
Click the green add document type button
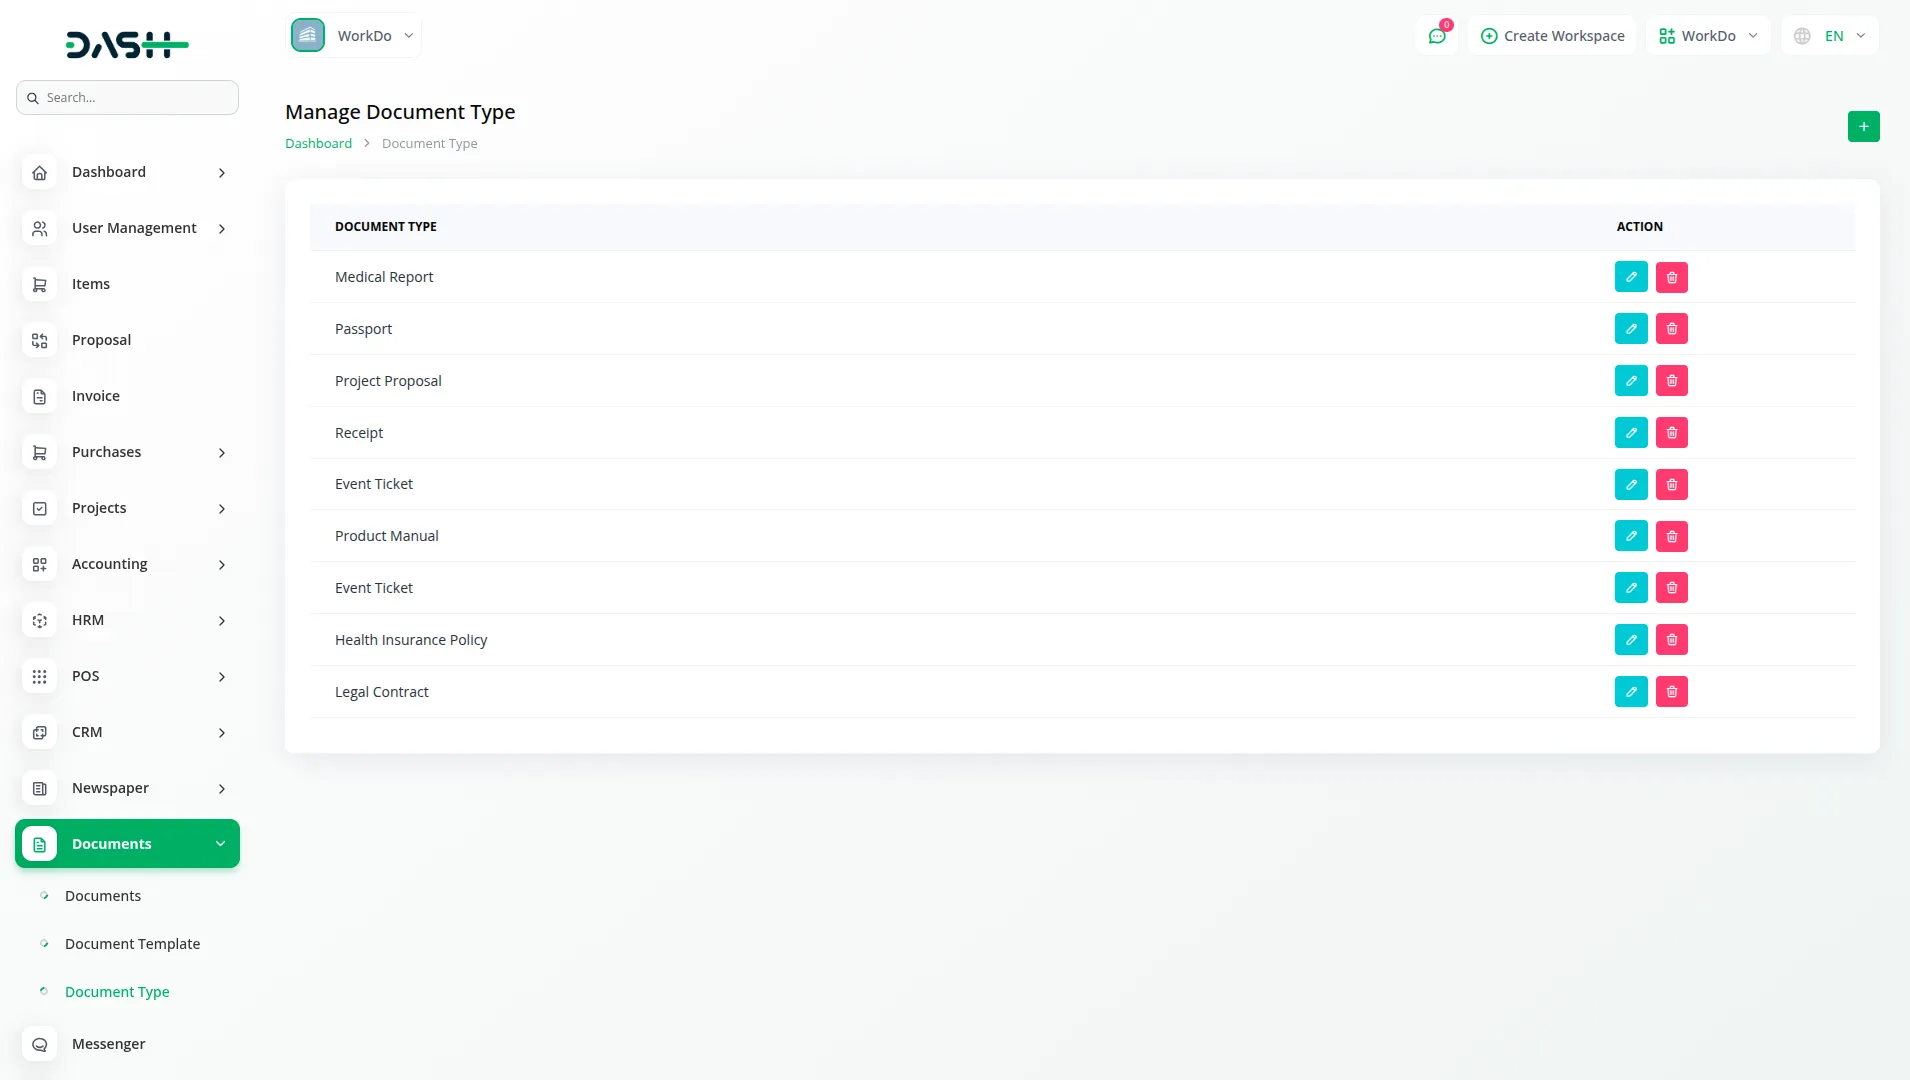click(x=1862, y=126)
